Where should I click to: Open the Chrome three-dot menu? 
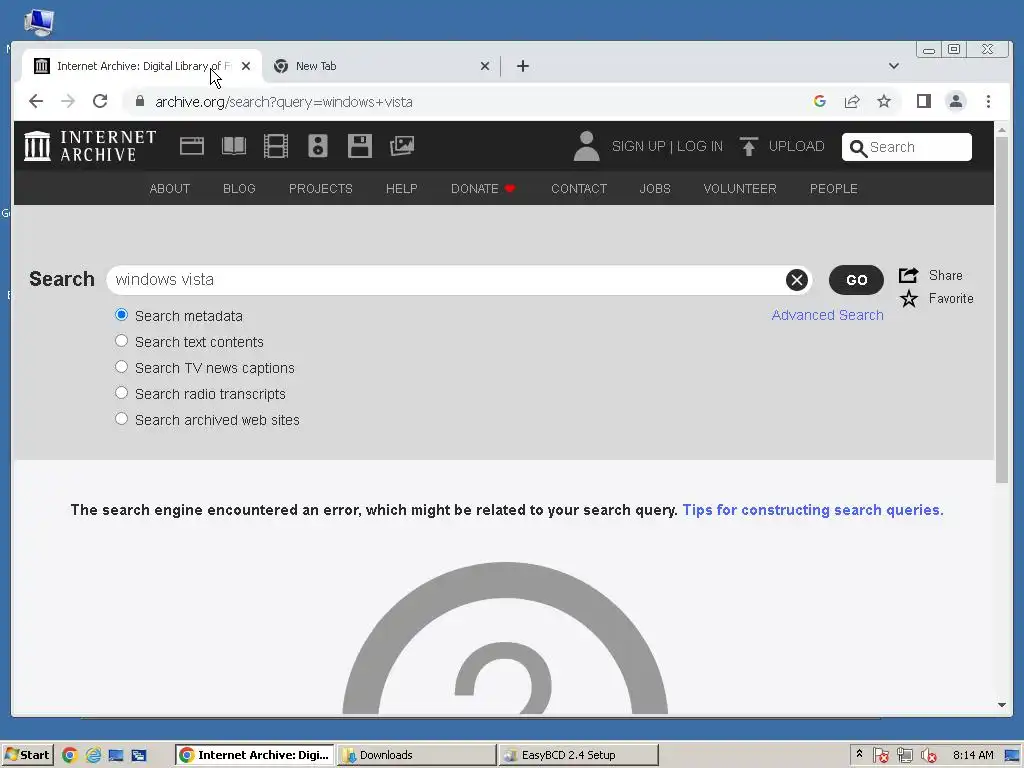(x=988, y=101)
